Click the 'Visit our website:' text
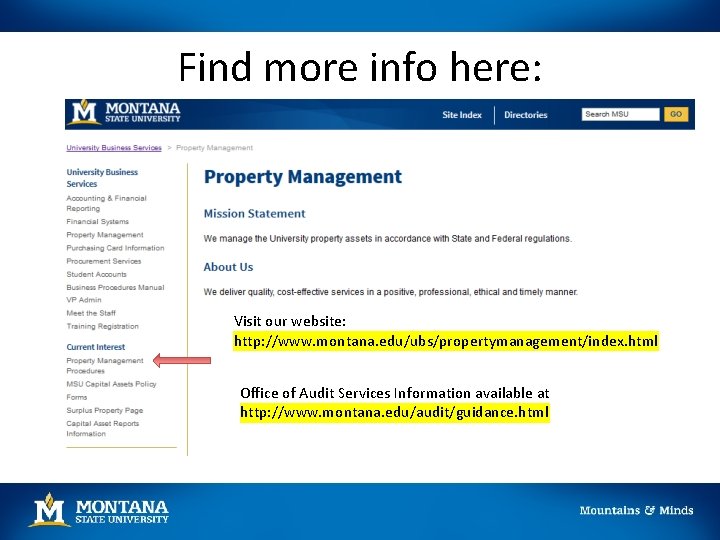 (x=290, y=321)
